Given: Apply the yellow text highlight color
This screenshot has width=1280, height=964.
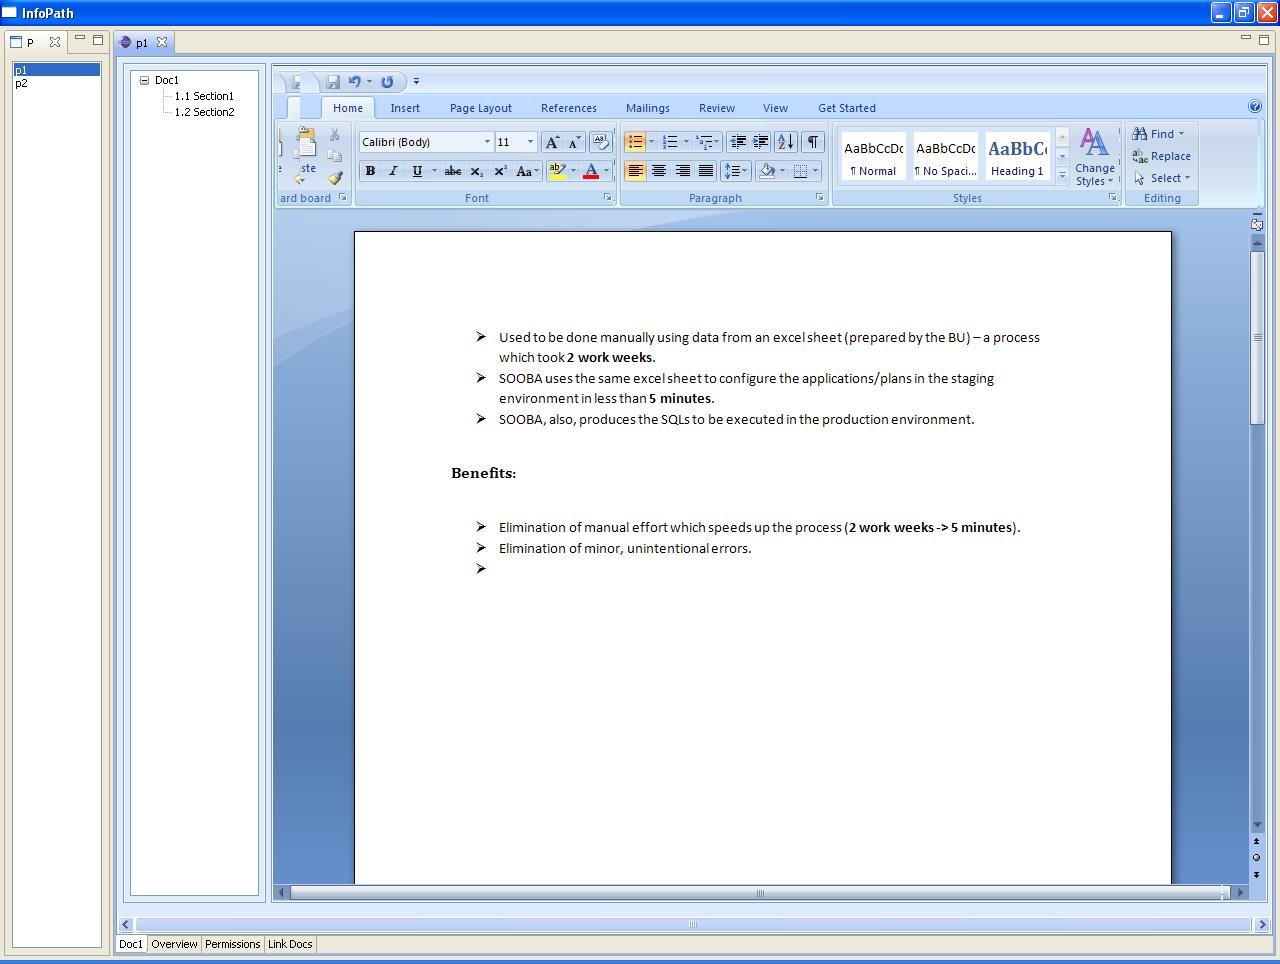Looking at the screenshot, I should click(558, 171).
